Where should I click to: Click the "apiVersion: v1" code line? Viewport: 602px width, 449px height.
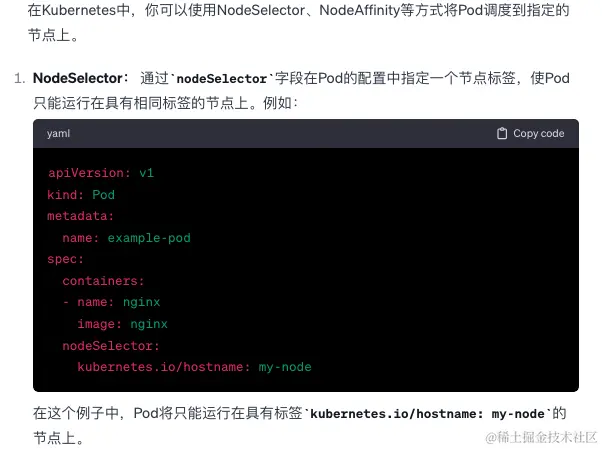(101, 173)
